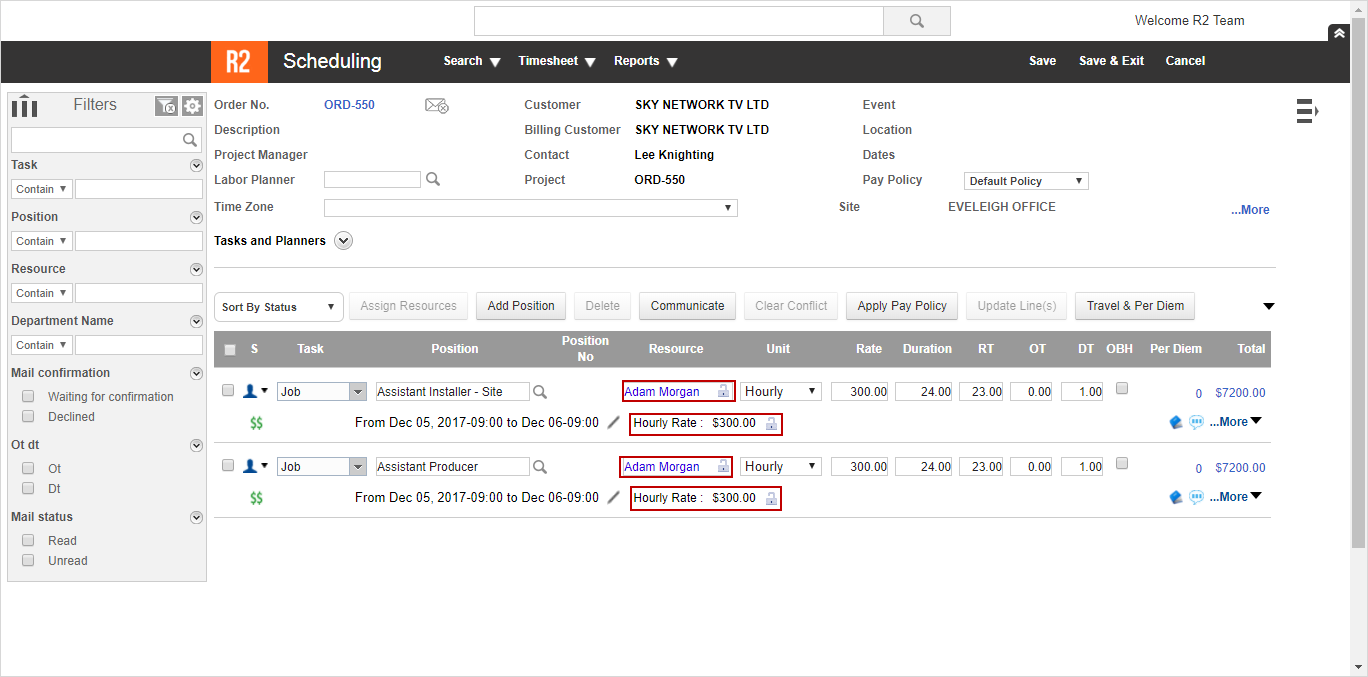1368x677 pixels.
Task: Click the email envelope icon beside ORD-550
Action: 436,106
